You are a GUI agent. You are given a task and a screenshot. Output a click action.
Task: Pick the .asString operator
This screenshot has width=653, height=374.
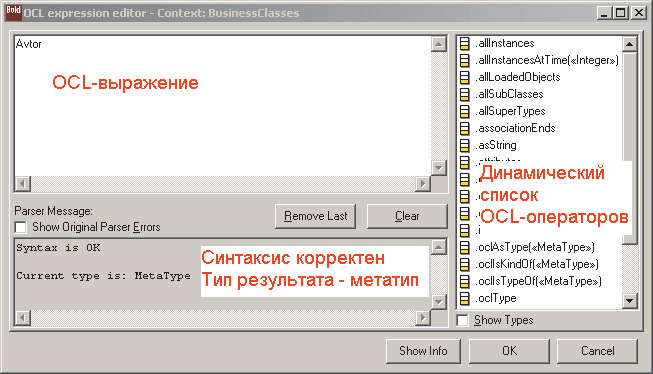496,145
